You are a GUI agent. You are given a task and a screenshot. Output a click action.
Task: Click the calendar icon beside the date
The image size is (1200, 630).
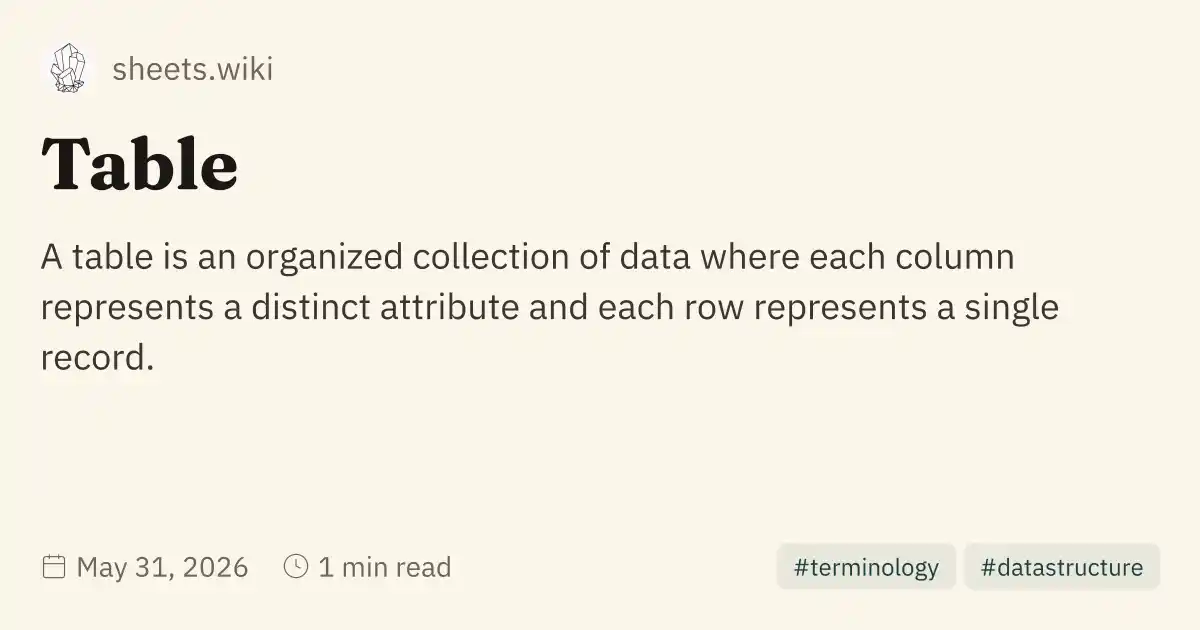(54, 567)
